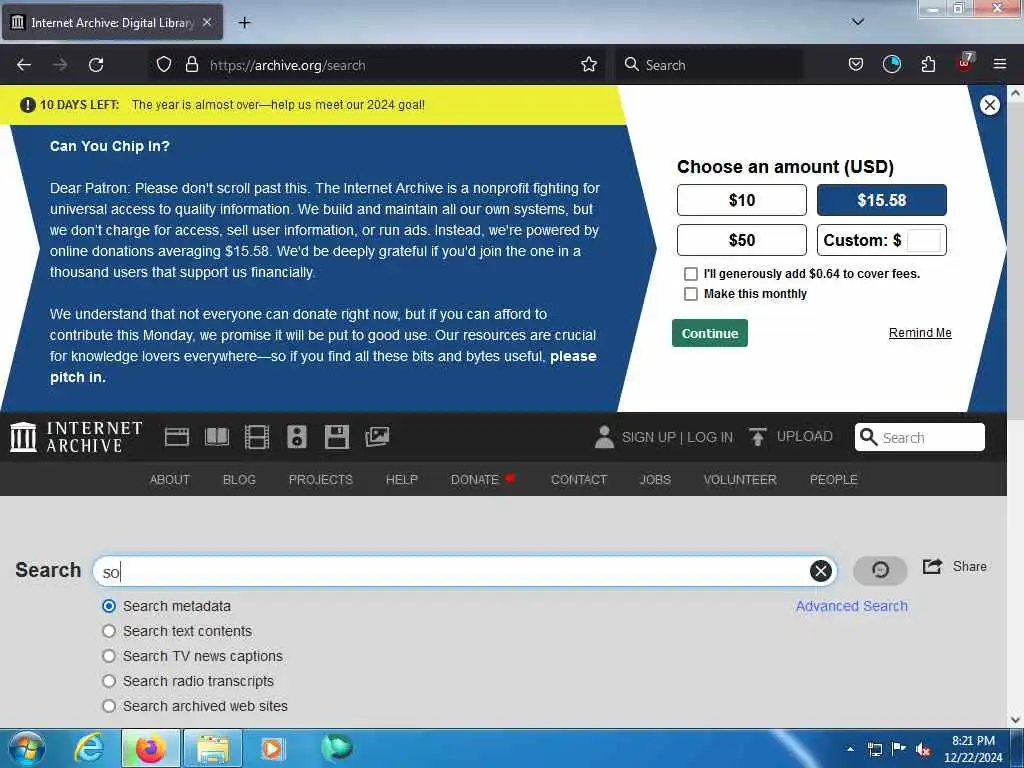Screen dimensions: 1024x768
Task: Choose the $10 donation amount
Action: tap(741, 200)
